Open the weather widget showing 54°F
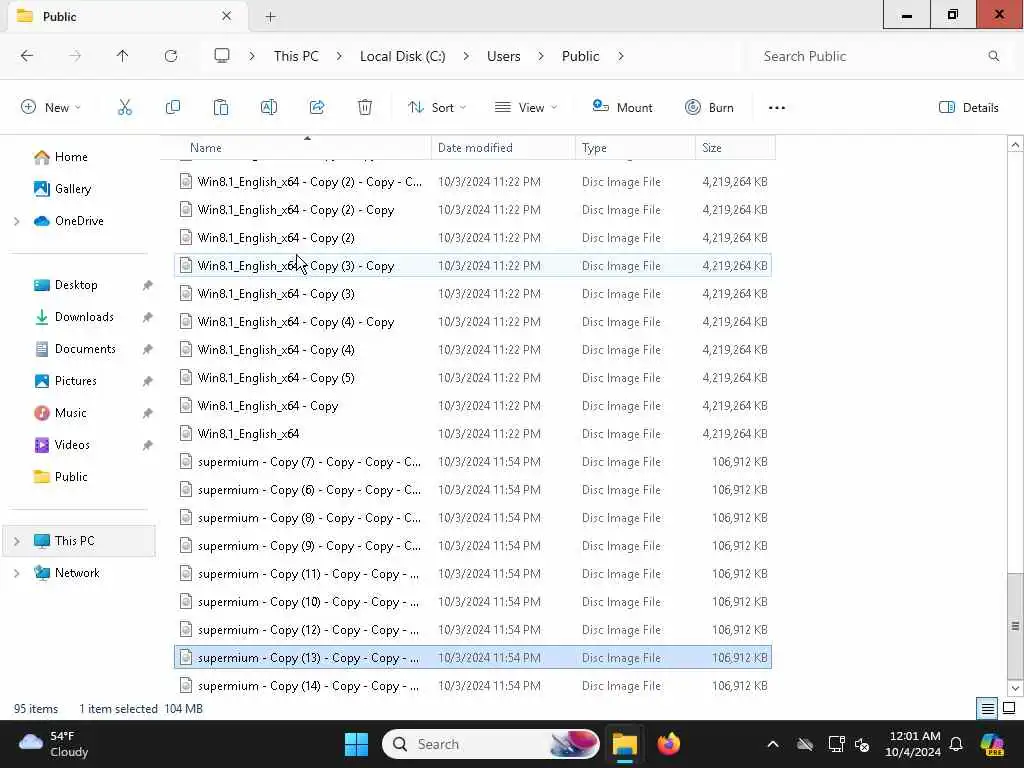Viewport: 1024px width, 768px height. coord(54,744)
